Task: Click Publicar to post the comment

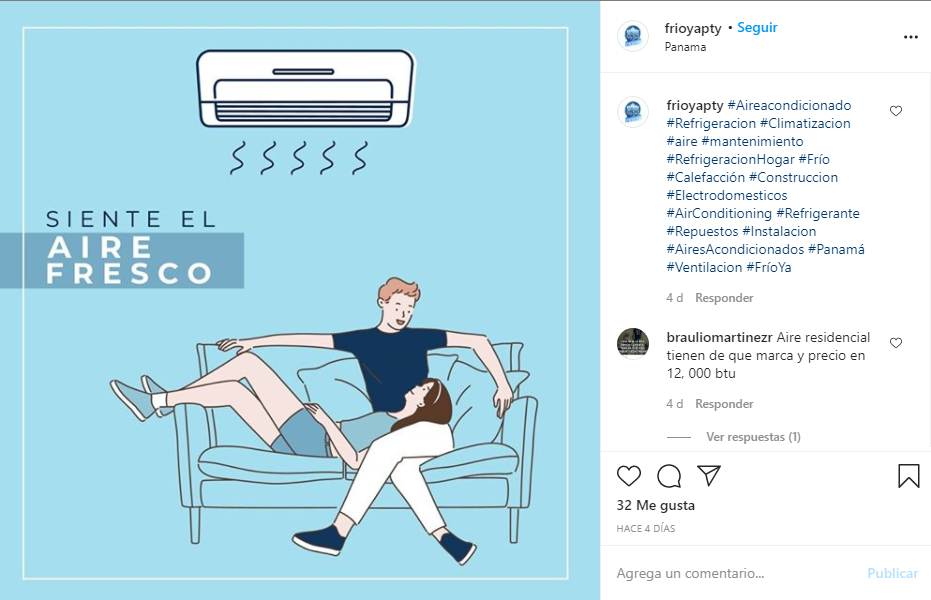Action: [892, 573]
